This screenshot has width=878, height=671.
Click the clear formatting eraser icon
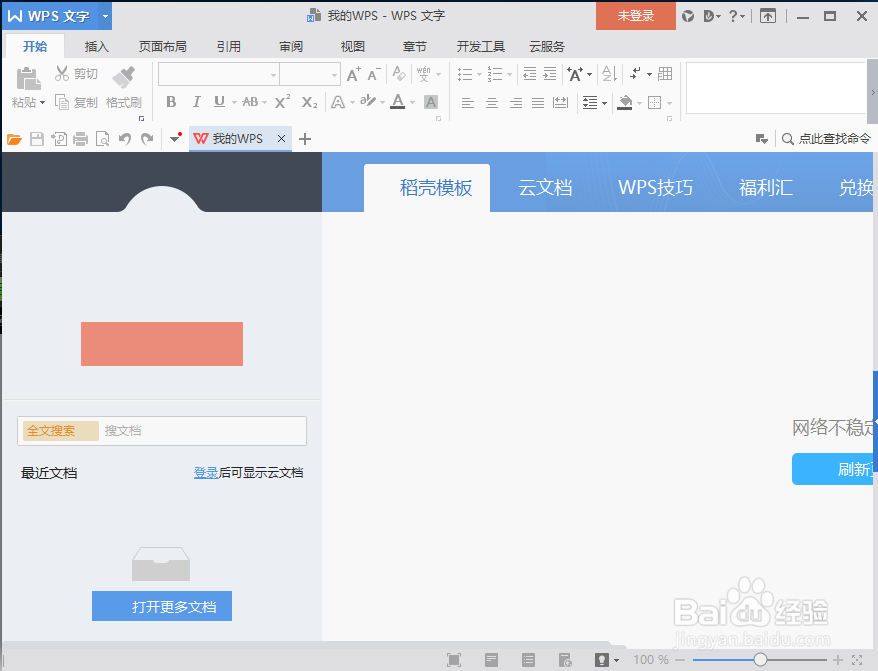coord(399,73)
